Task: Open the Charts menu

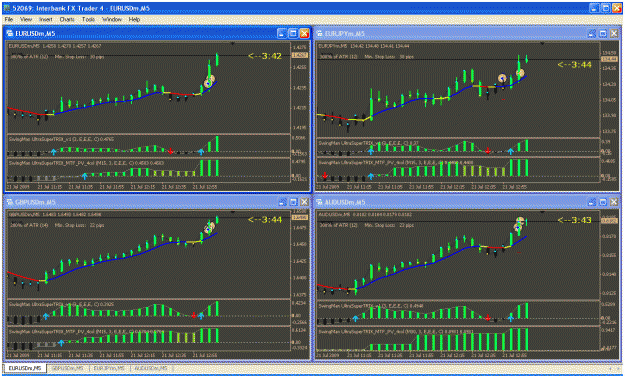Action: (x=67, y=19)
